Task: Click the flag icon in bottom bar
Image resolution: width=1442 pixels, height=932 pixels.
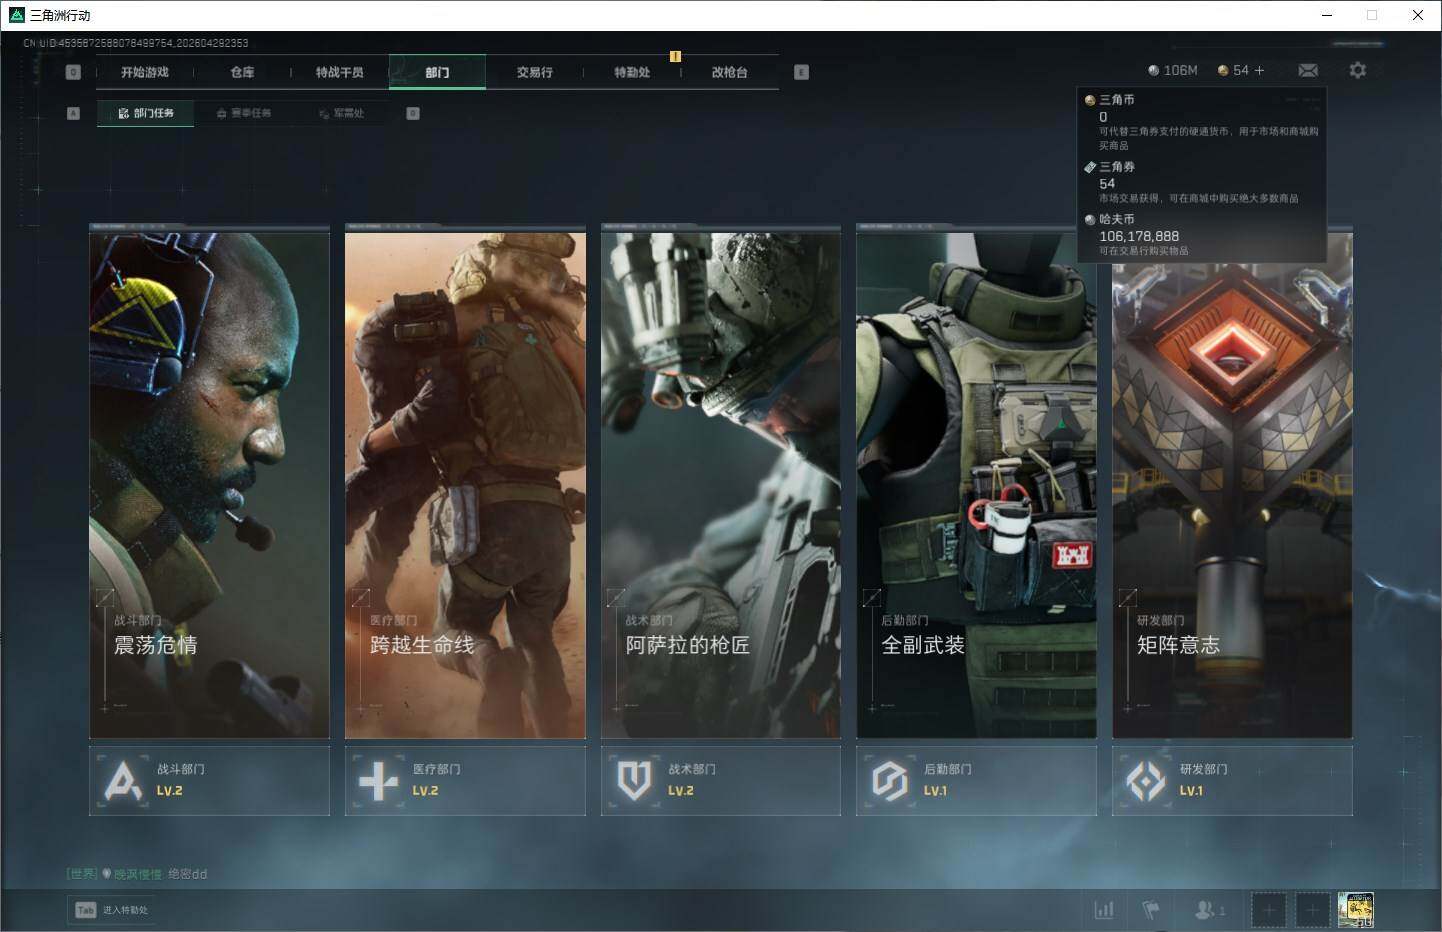Action: [x=1151, y=910]
